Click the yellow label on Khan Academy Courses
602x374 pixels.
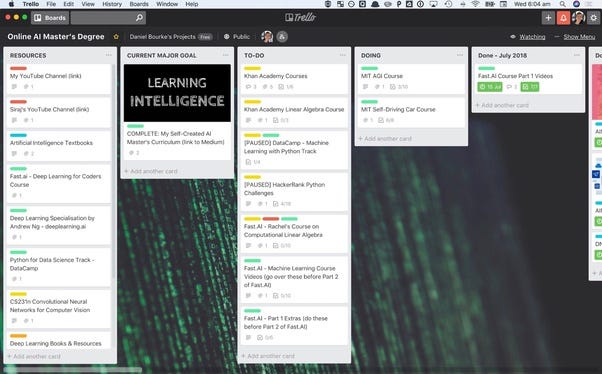(252, 68)
